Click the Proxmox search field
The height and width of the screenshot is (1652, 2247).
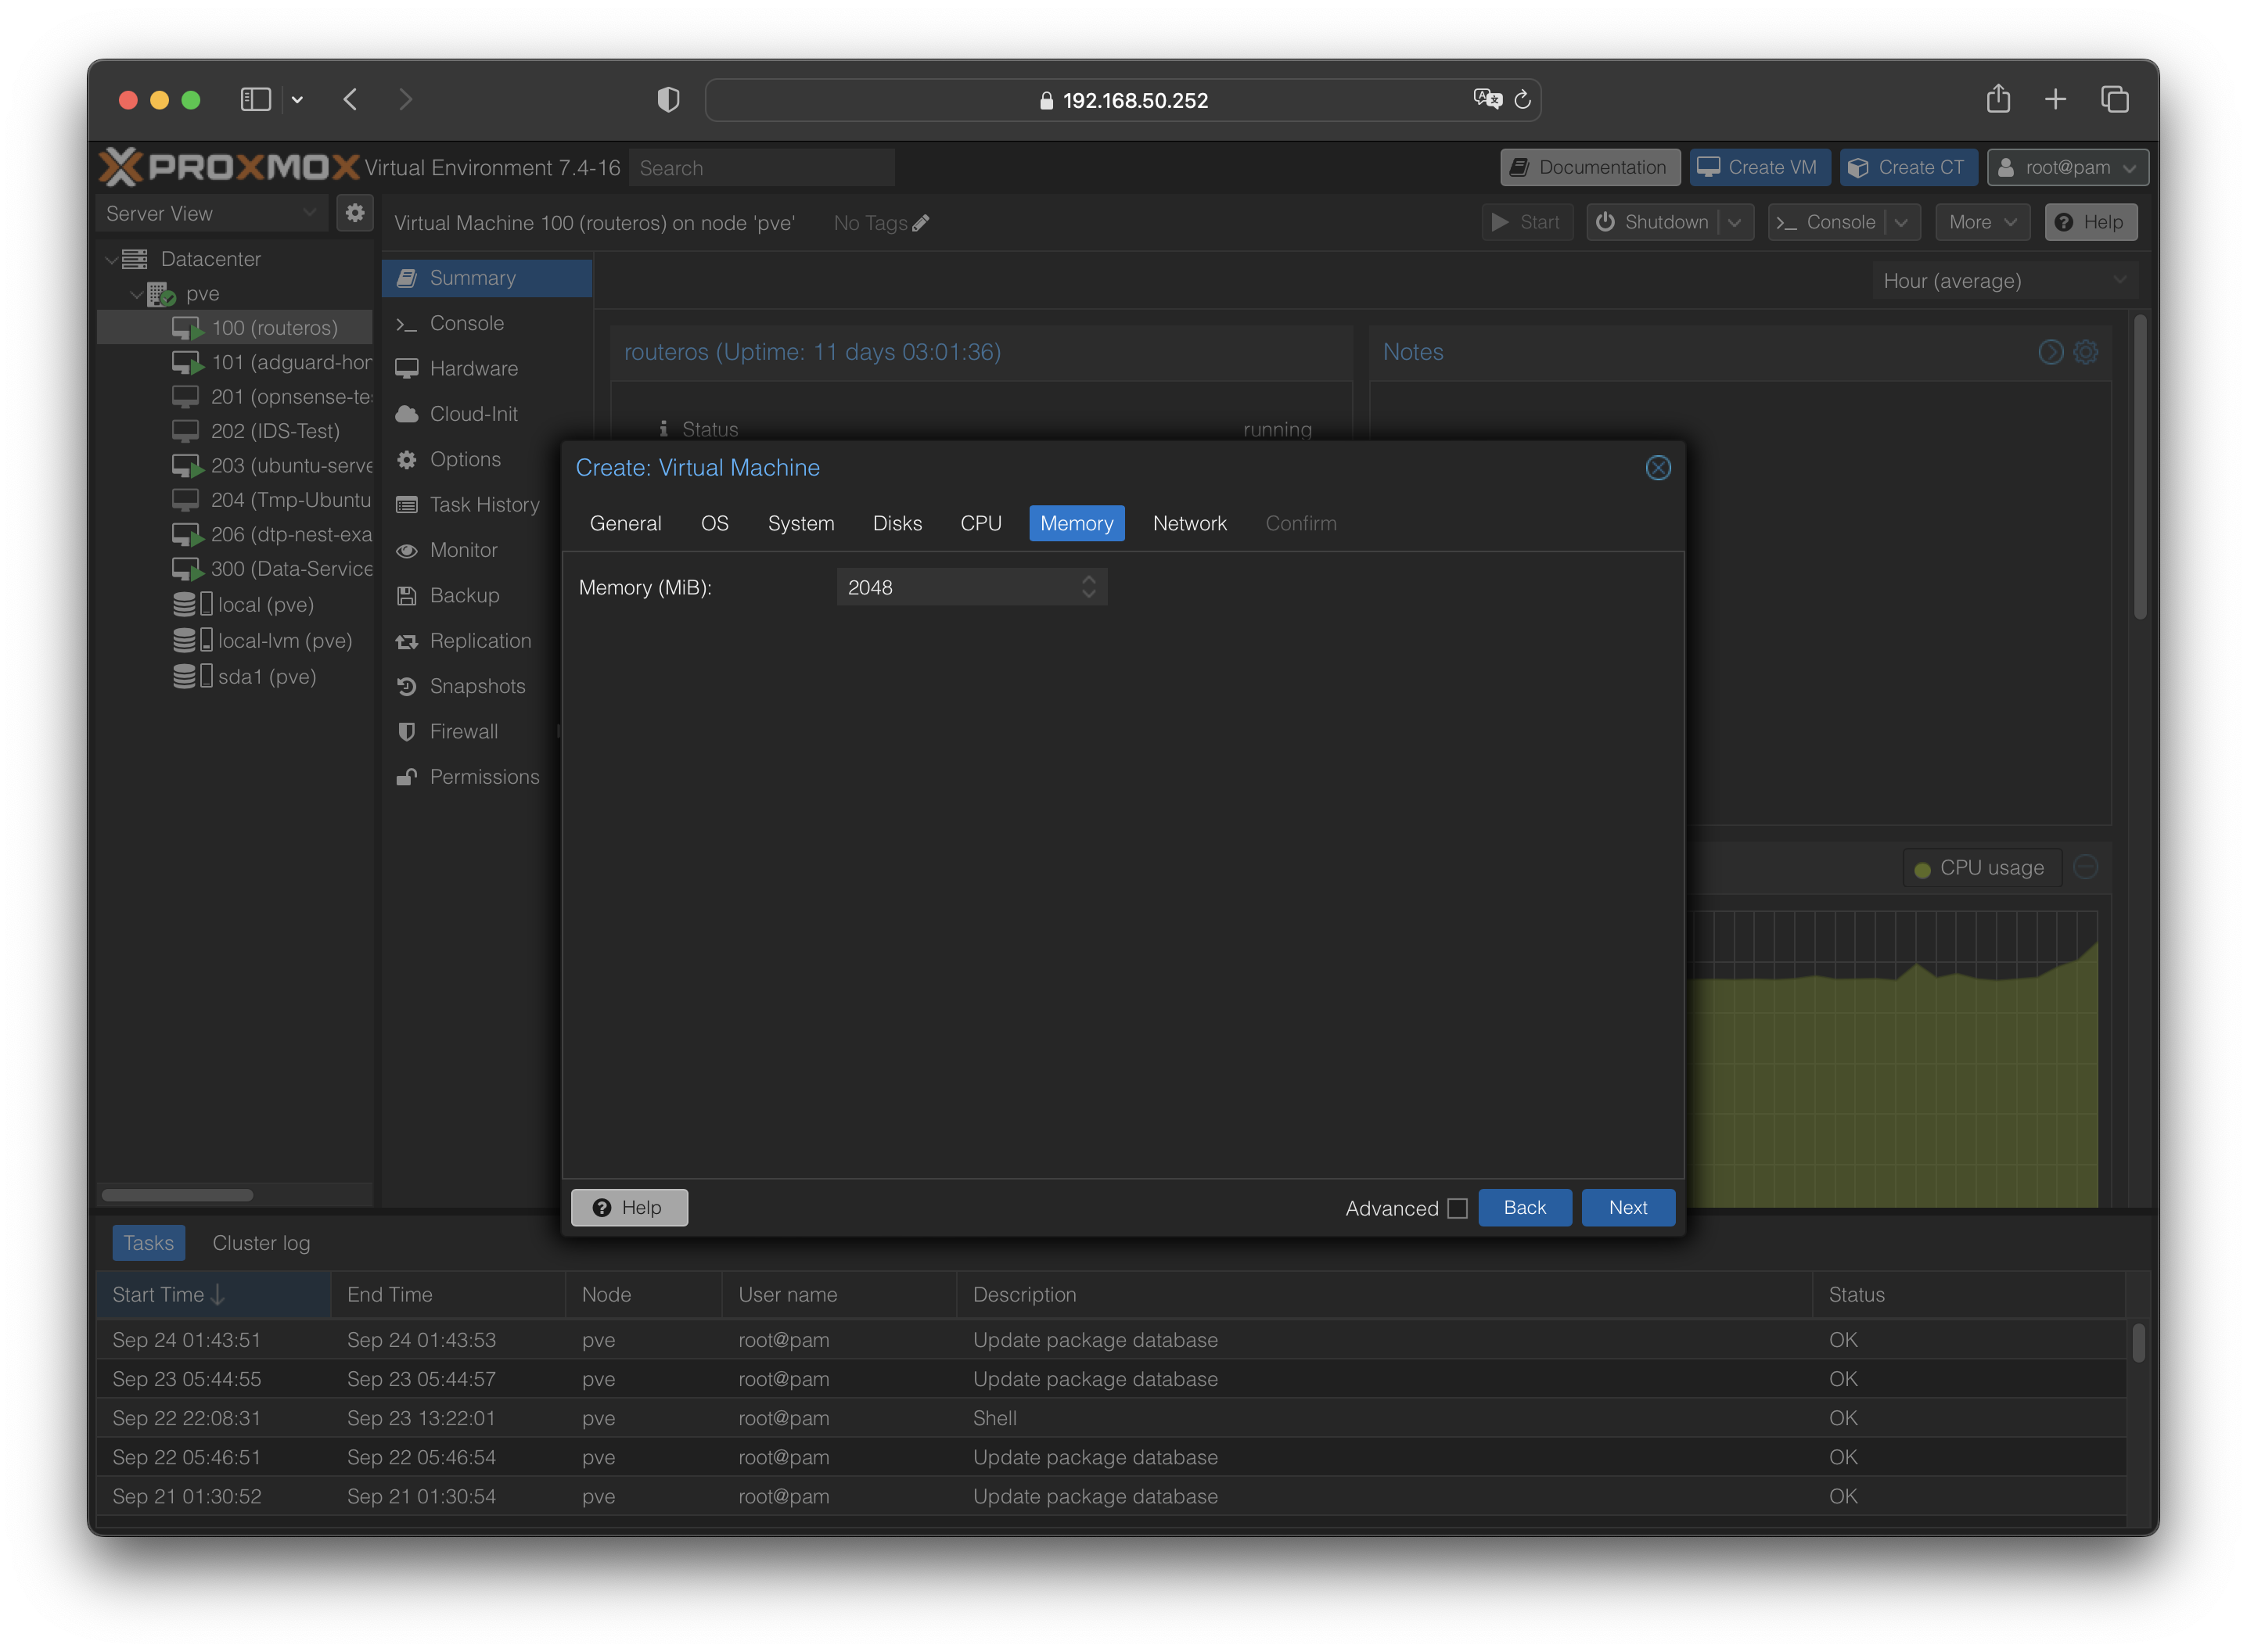(760, 168)
